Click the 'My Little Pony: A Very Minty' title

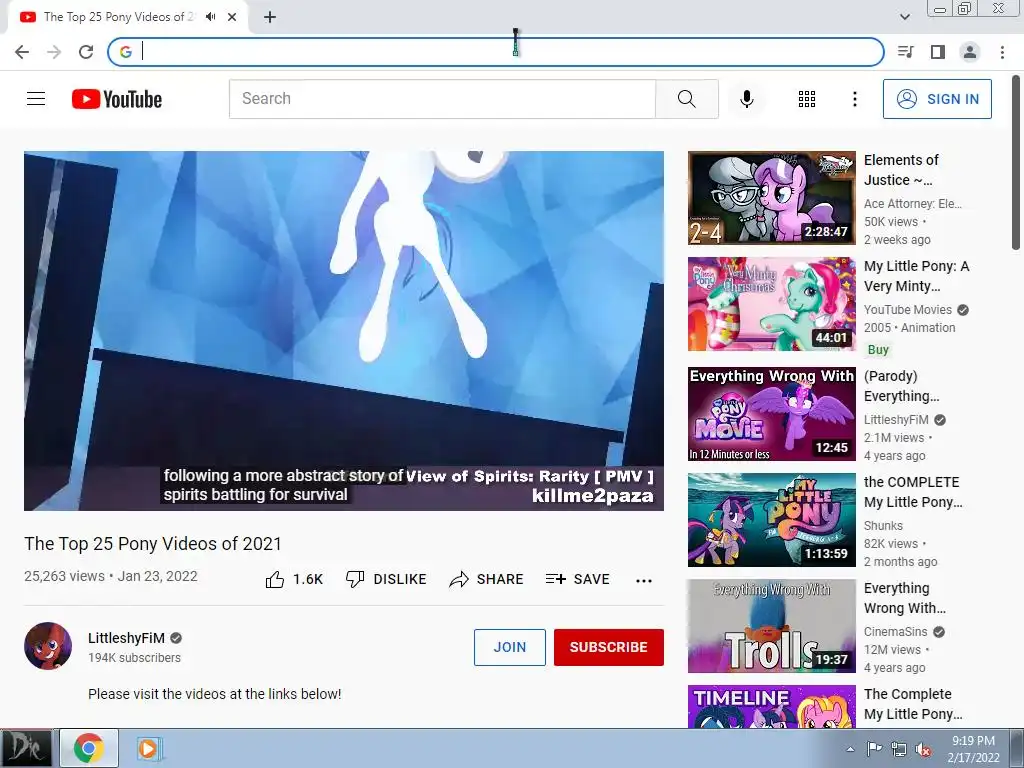pyautogui.click(x=916, y=276)
